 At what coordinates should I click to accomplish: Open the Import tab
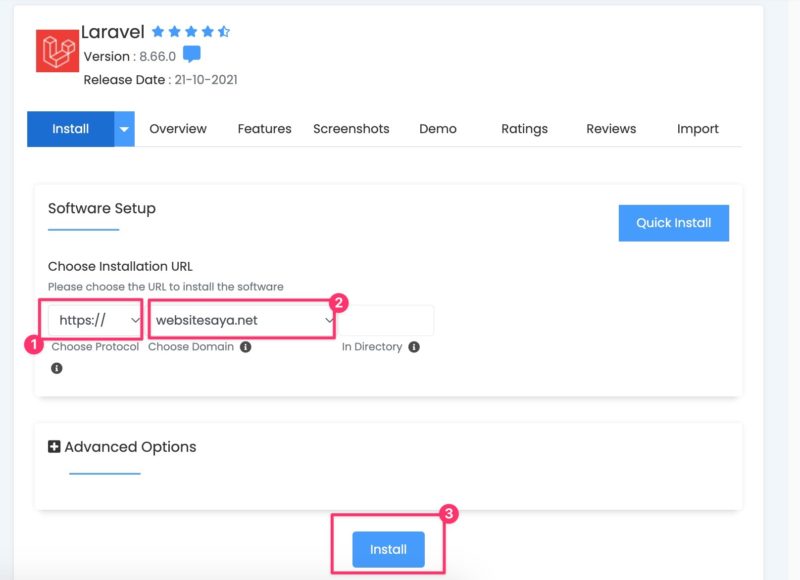[x=698, y=128]
